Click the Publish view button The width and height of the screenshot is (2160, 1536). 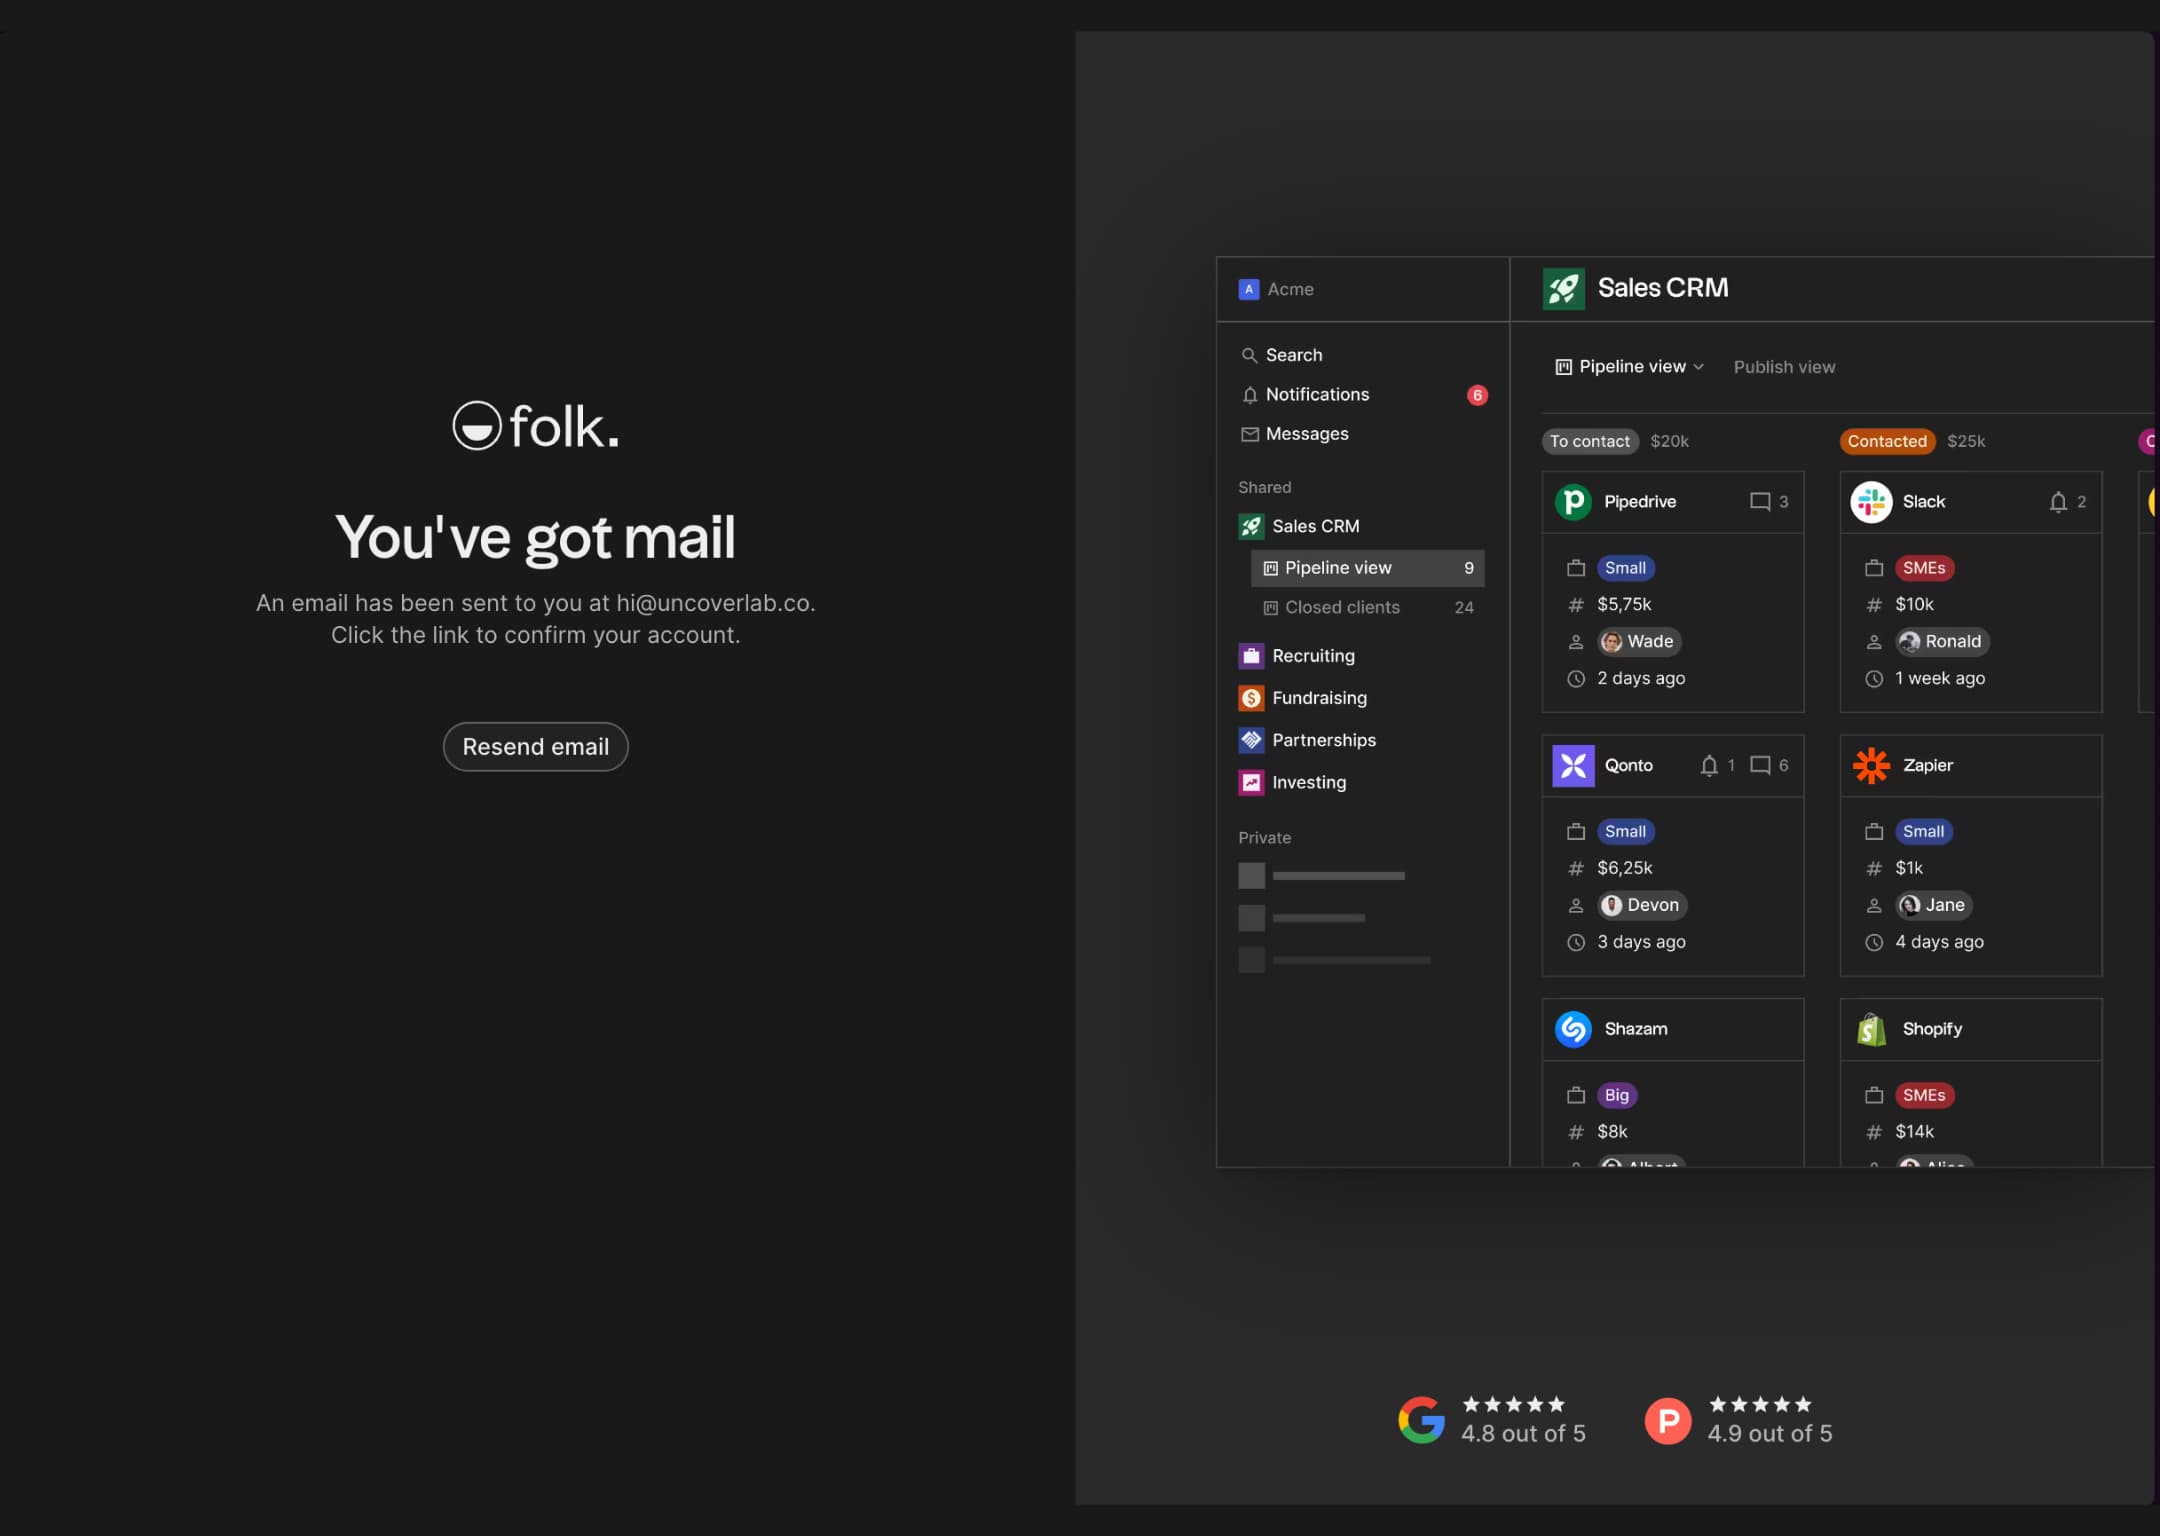click(x=1784, y=366)
